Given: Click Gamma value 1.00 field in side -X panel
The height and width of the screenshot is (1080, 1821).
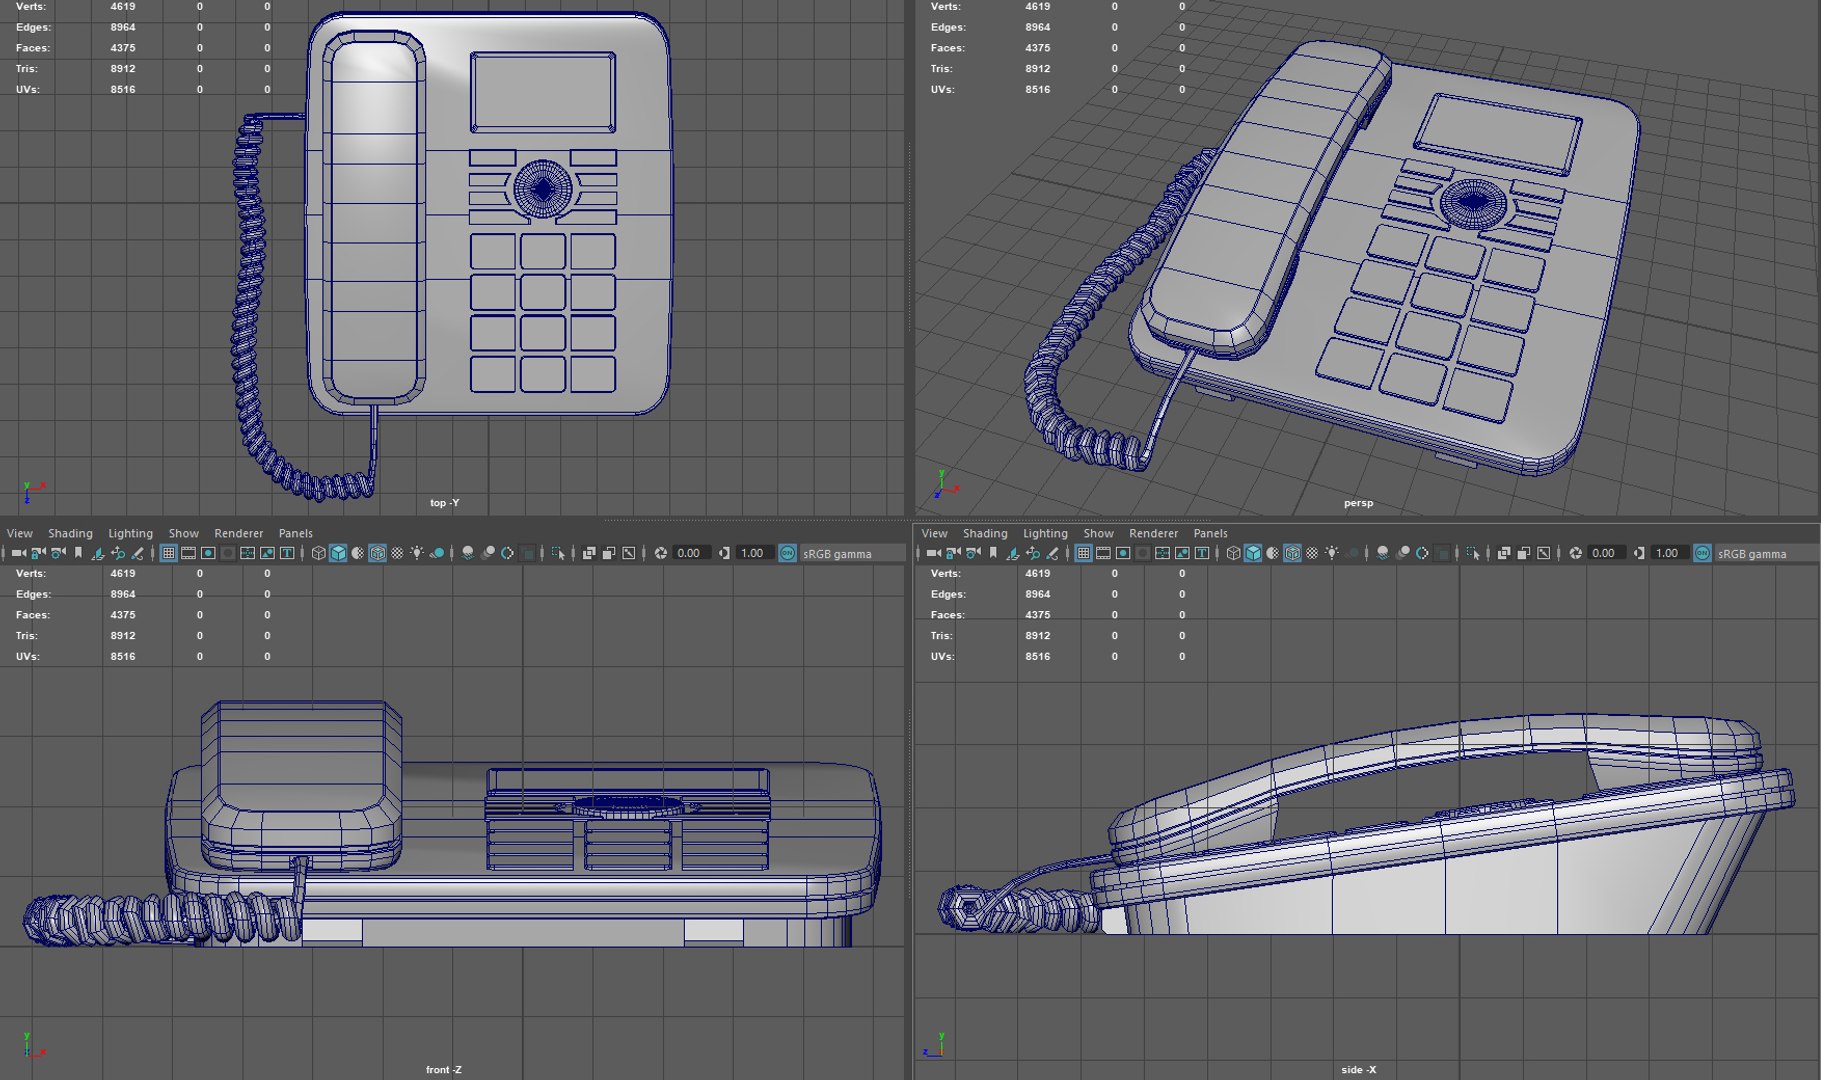Looking at the screenshot, I should (1670, 553).
